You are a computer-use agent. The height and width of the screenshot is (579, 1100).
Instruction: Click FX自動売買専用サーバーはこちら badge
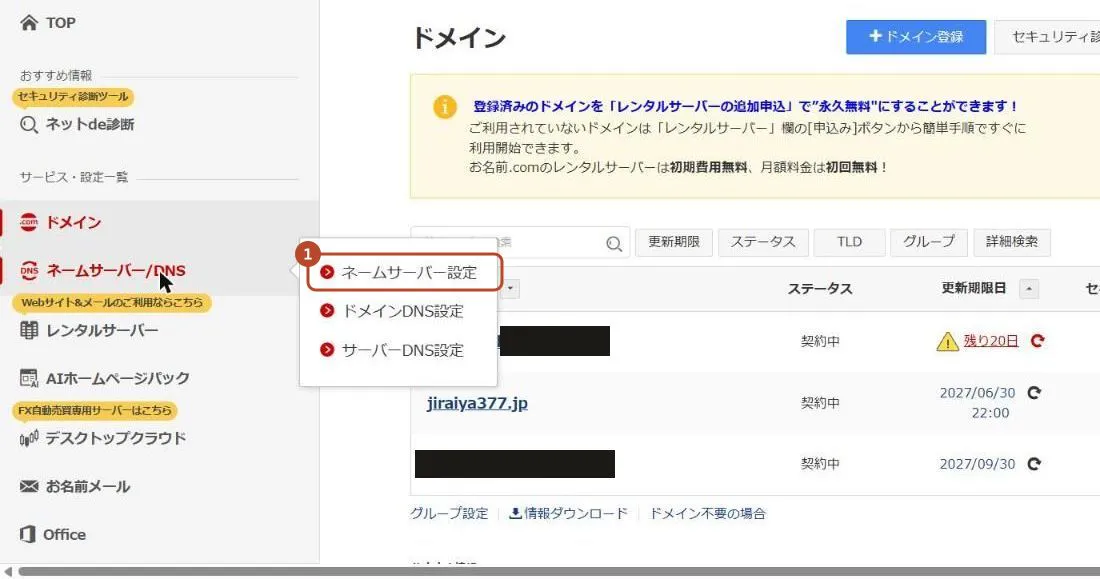pyautogui.click(x=95, y=410)
